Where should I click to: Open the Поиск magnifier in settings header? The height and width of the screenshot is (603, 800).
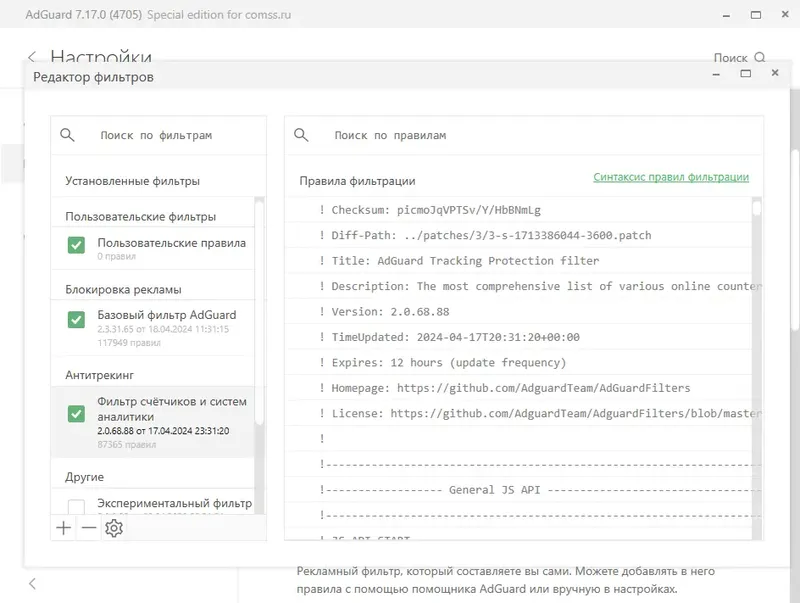(760, 58)
